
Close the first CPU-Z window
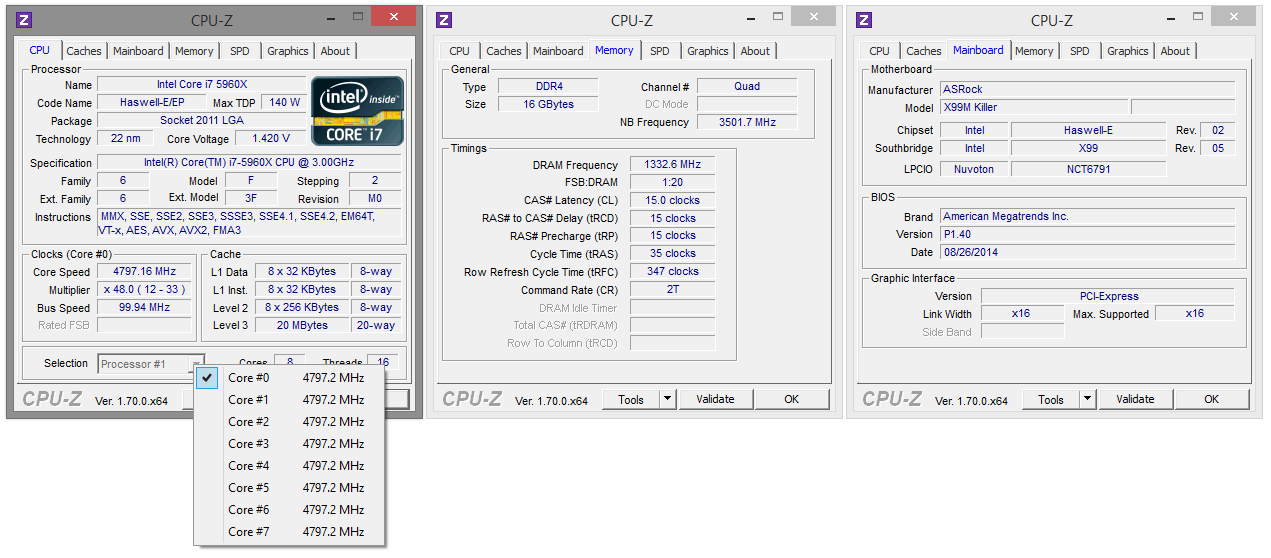393,17
